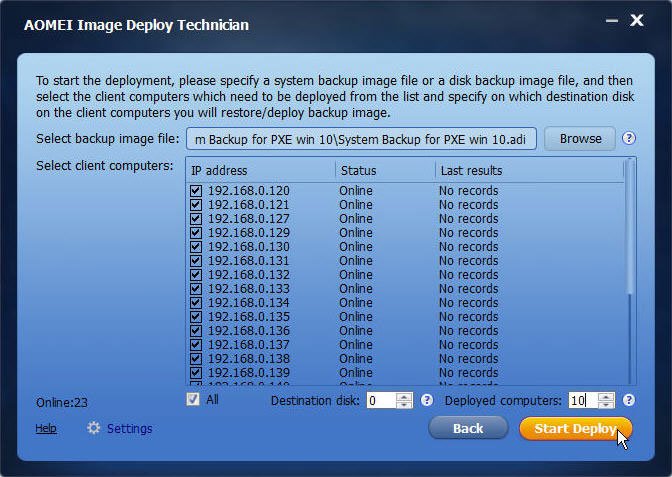
Task: Open the Settings gear icon
Action: click(x=93, y=428)
